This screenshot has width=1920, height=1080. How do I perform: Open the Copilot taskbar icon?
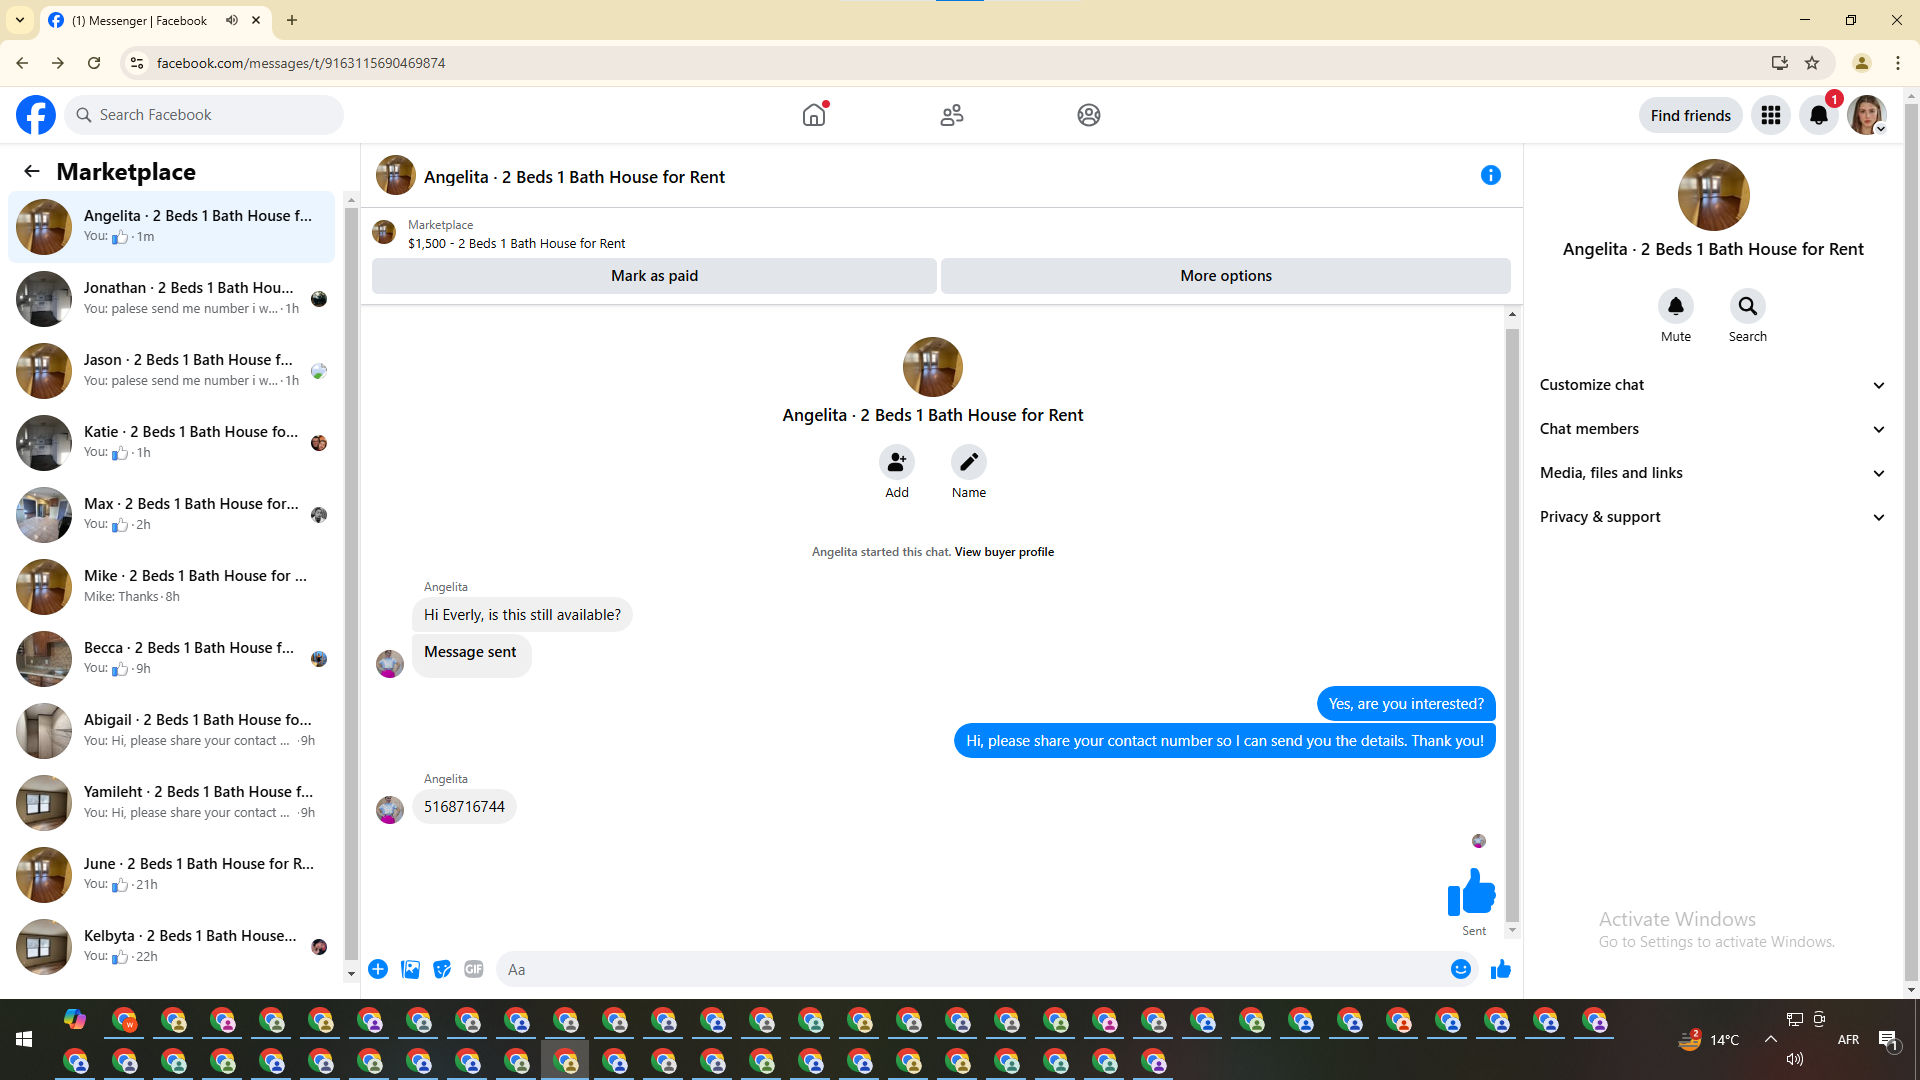[75, 1019]
